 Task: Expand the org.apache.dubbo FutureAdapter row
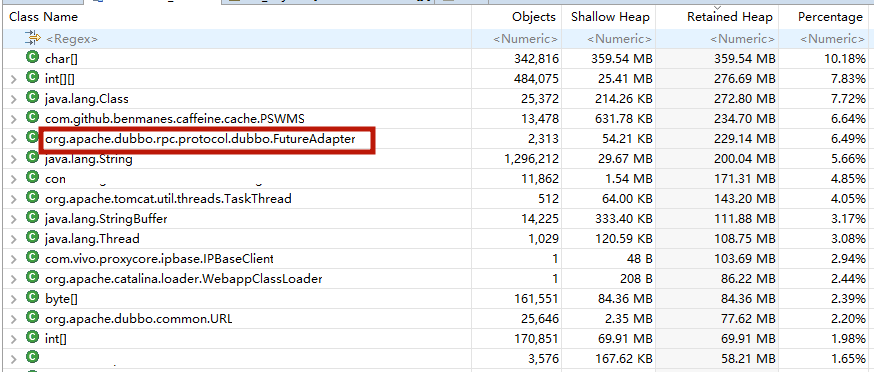tap(14, 139)
